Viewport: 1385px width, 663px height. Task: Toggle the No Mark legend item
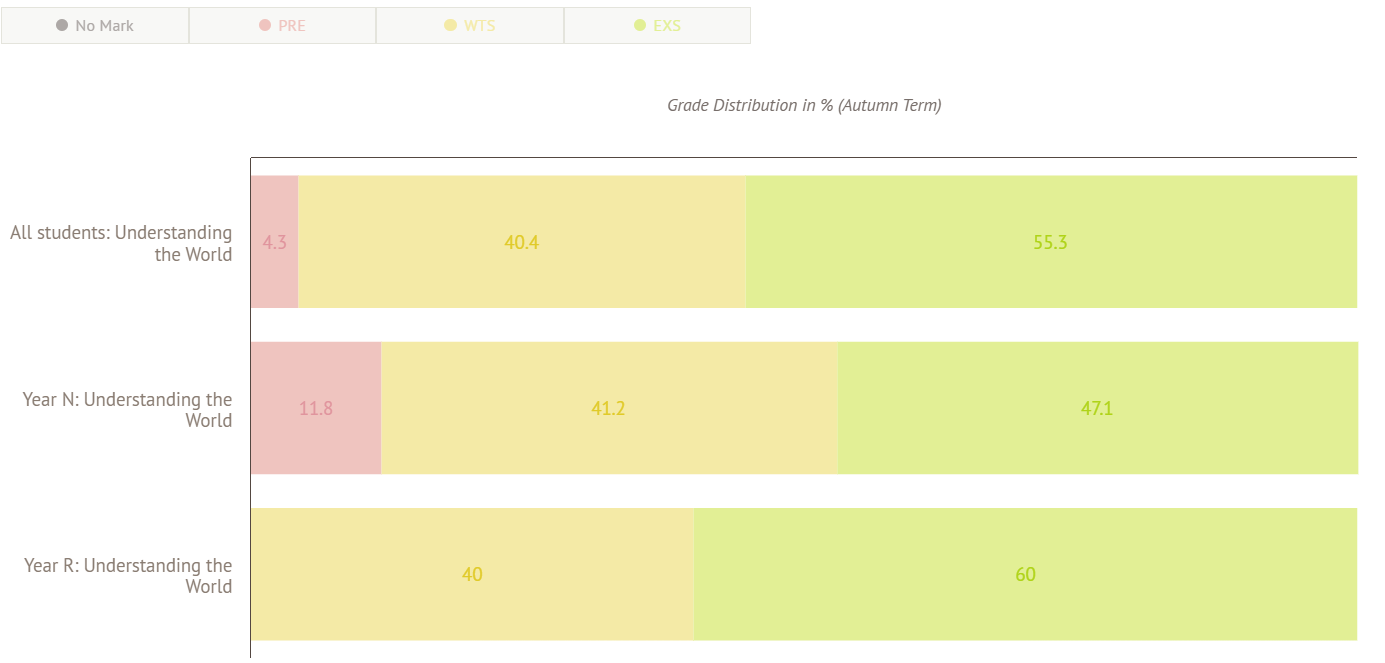[x=95, y=26]
